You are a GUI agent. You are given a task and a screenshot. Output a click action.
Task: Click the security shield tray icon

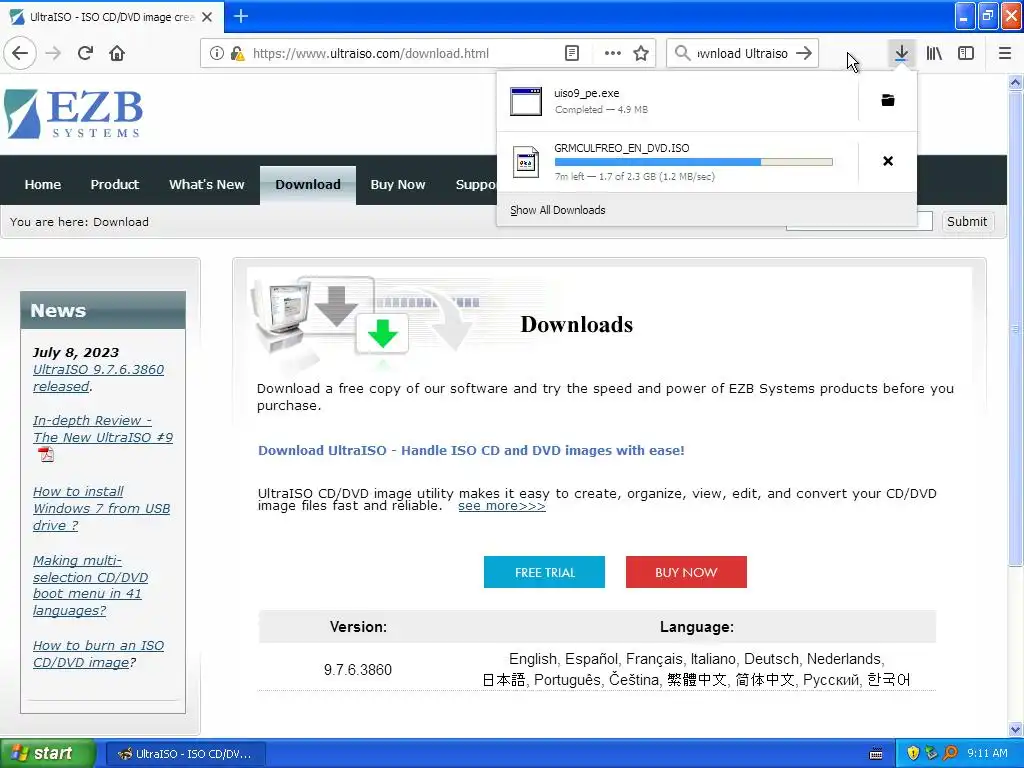coord(912,753)
